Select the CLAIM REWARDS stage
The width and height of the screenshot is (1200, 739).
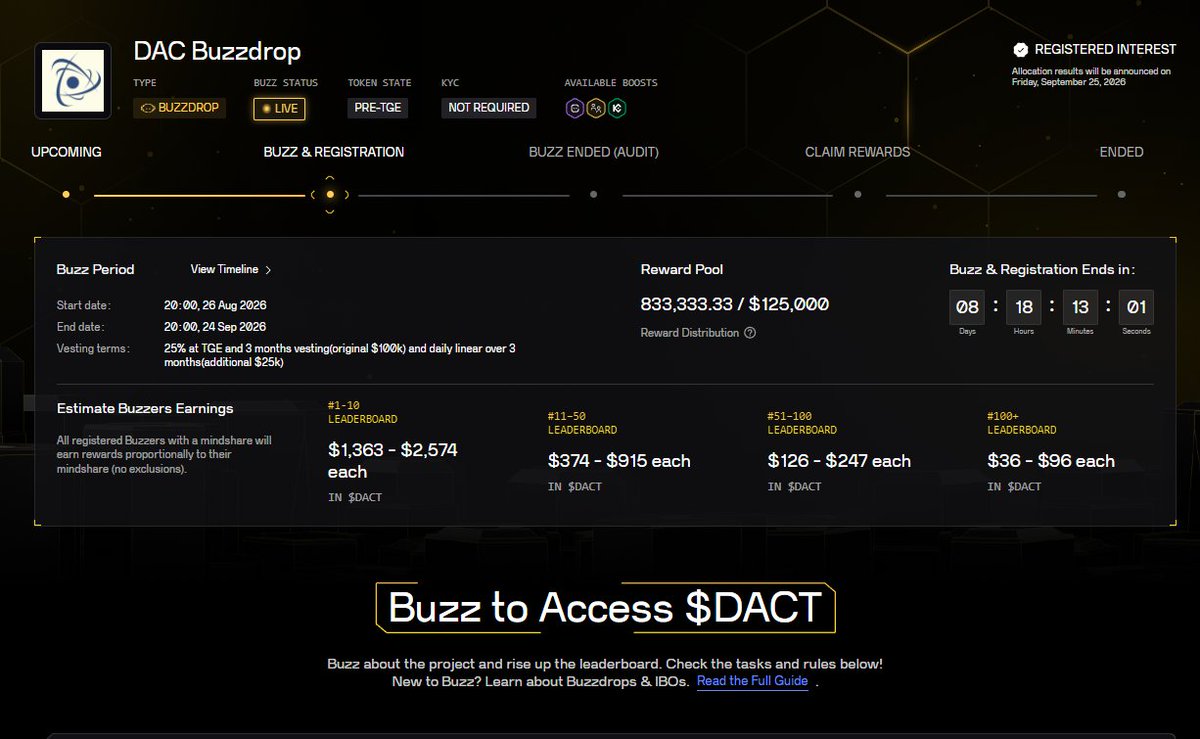pos(858,152)
